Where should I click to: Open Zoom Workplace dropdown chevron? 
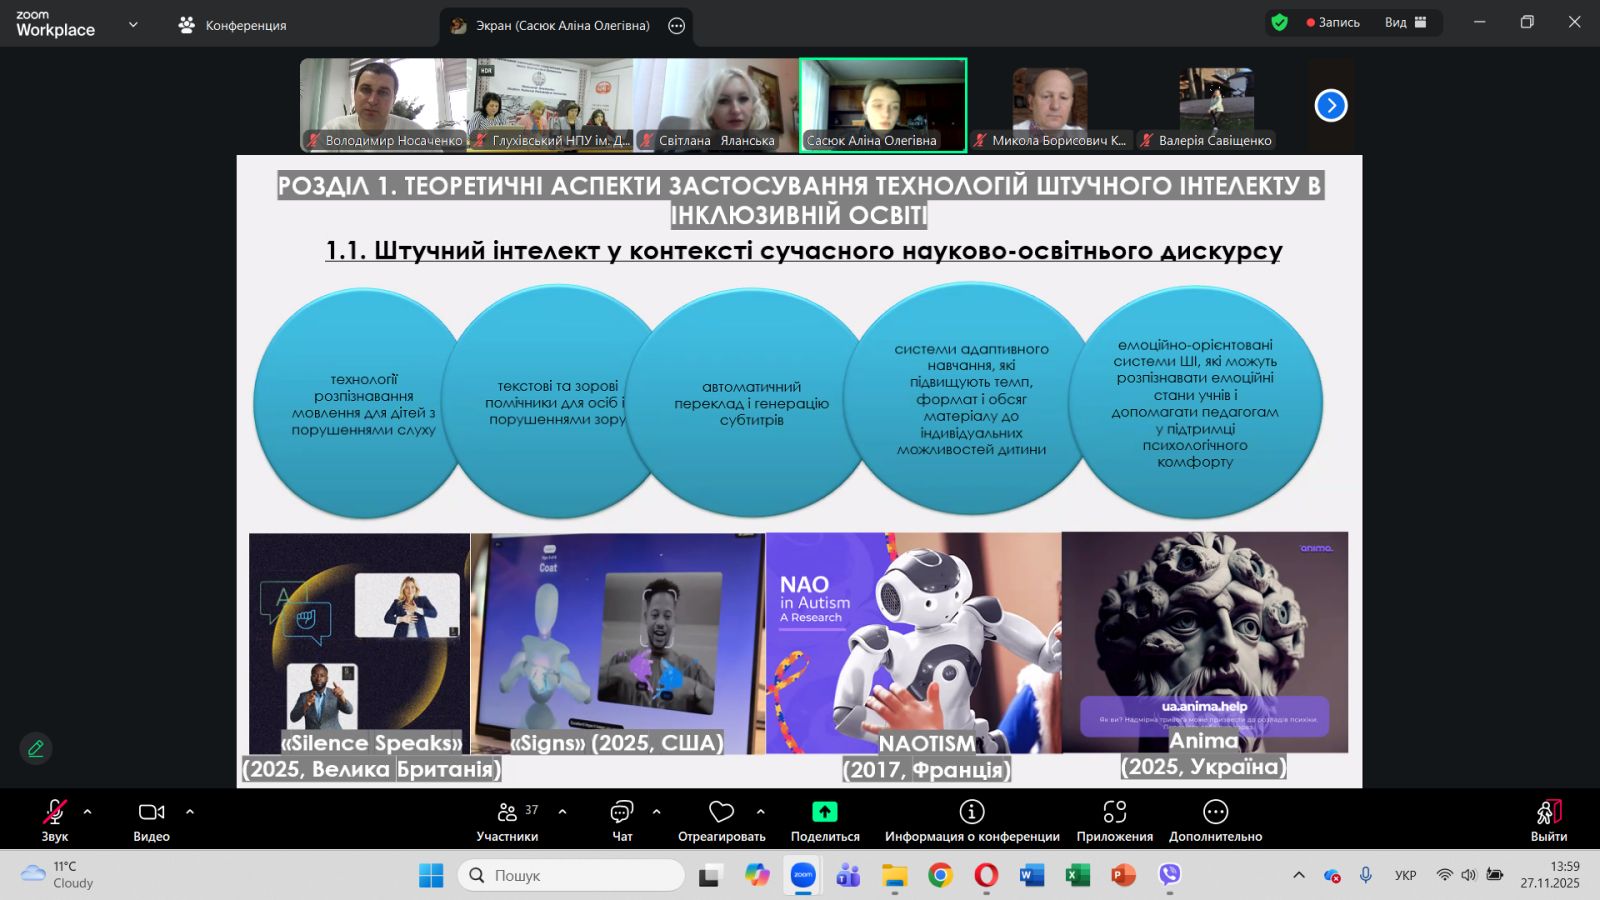tap(133, 25)
